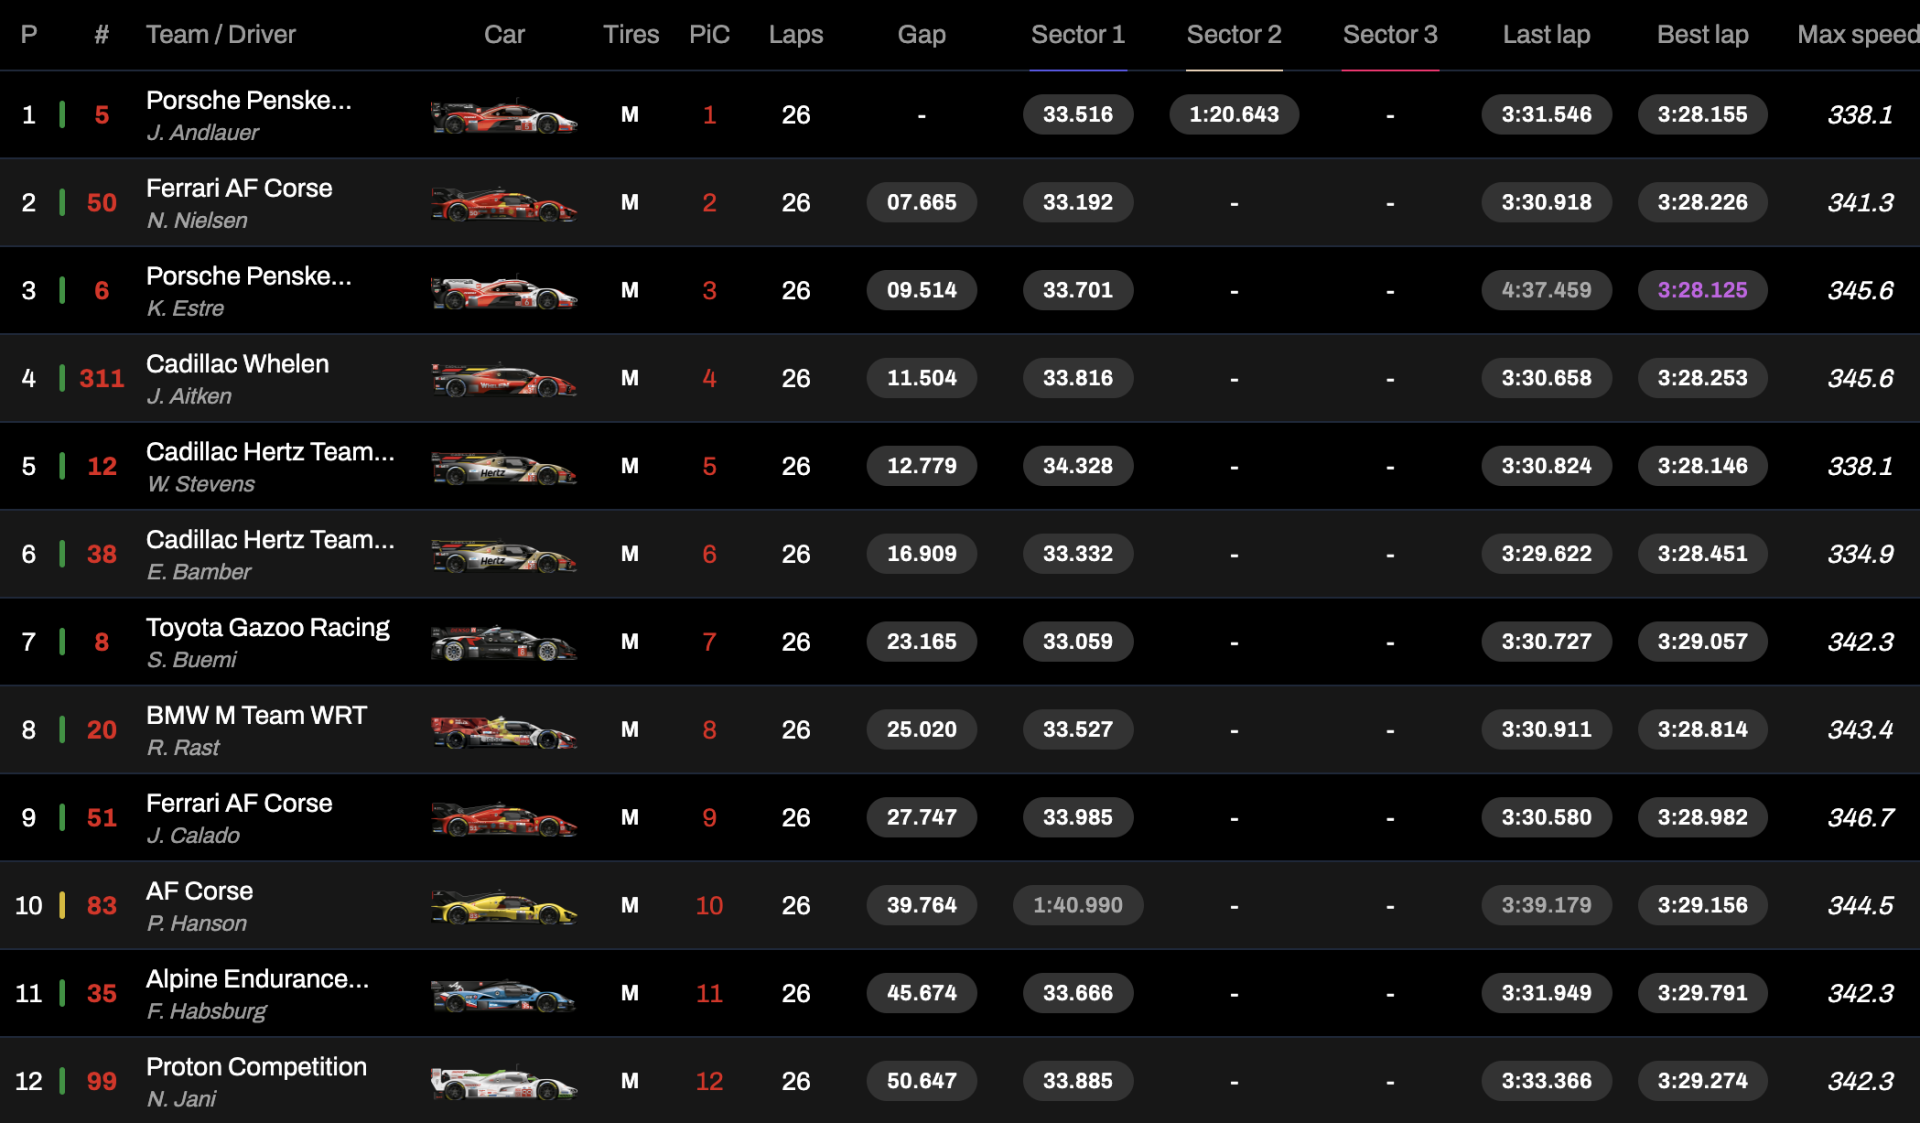Click the Max speed column header
The width and height of the screenshot is (1920, 1123).
coord(1856,35)
